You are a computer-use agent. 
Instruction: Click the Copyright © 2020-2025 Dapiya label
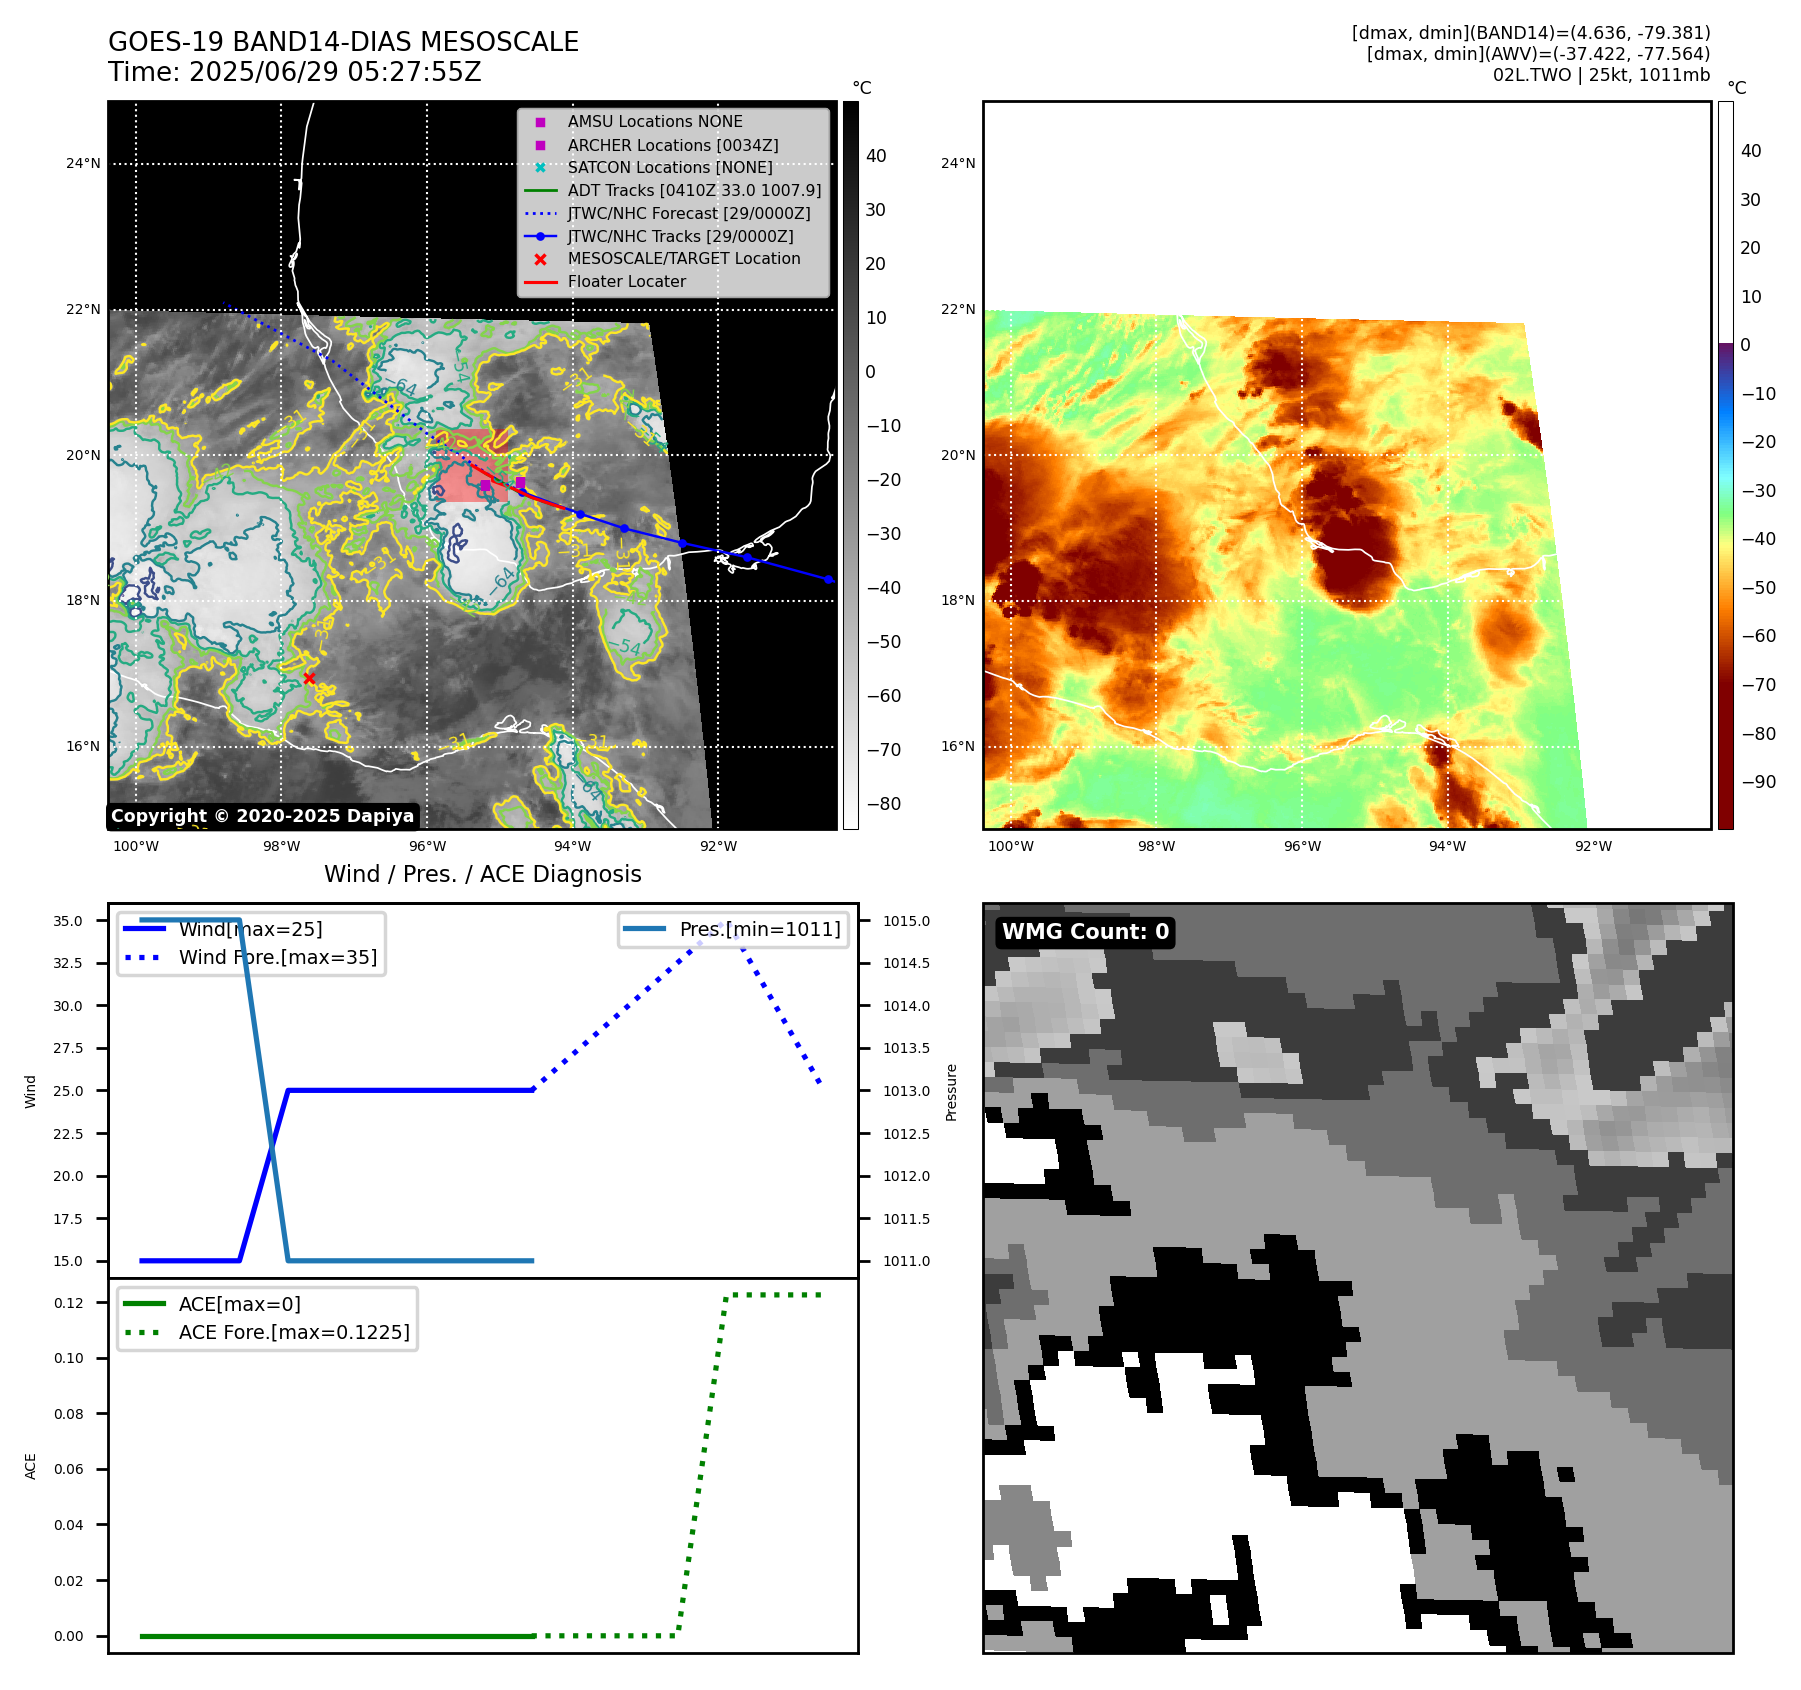pos(262,816)
